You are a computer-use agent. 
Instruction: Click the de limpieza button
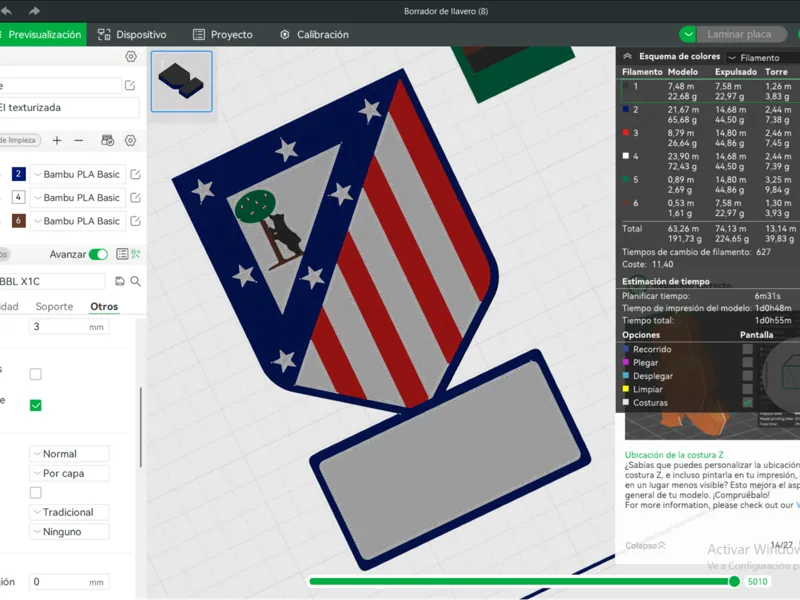[19, 140]
